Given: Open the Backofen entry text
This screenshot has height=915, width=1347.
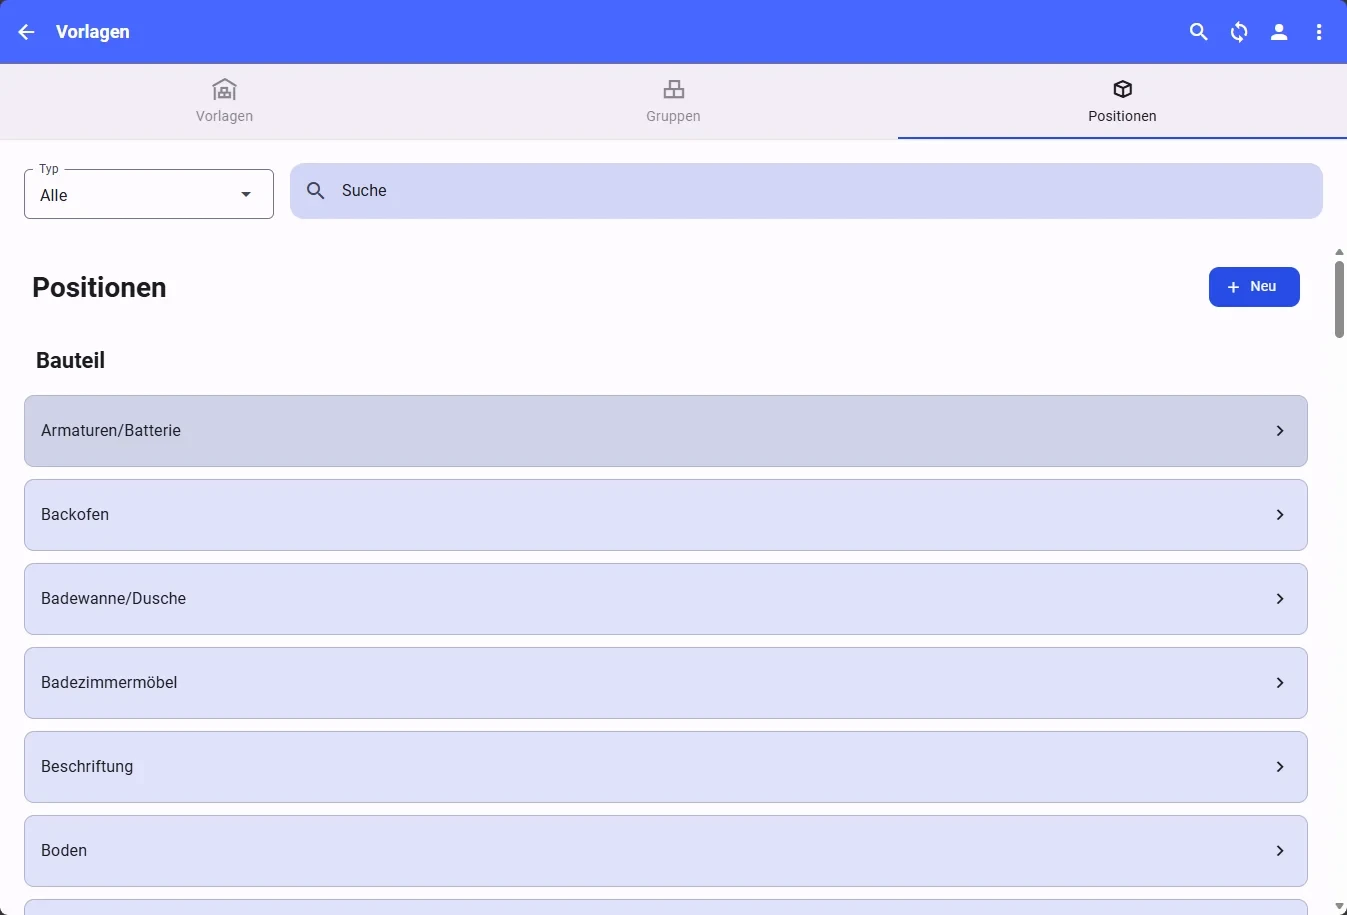Looking at the screenshot, I should [75, 515].
